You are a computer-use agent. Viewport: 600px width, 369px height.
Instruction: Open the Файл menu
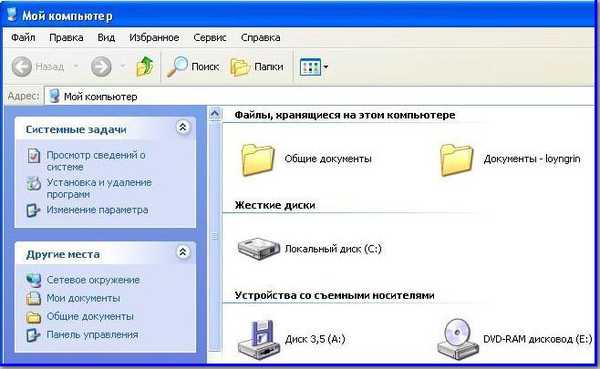[x=23, y=38]
